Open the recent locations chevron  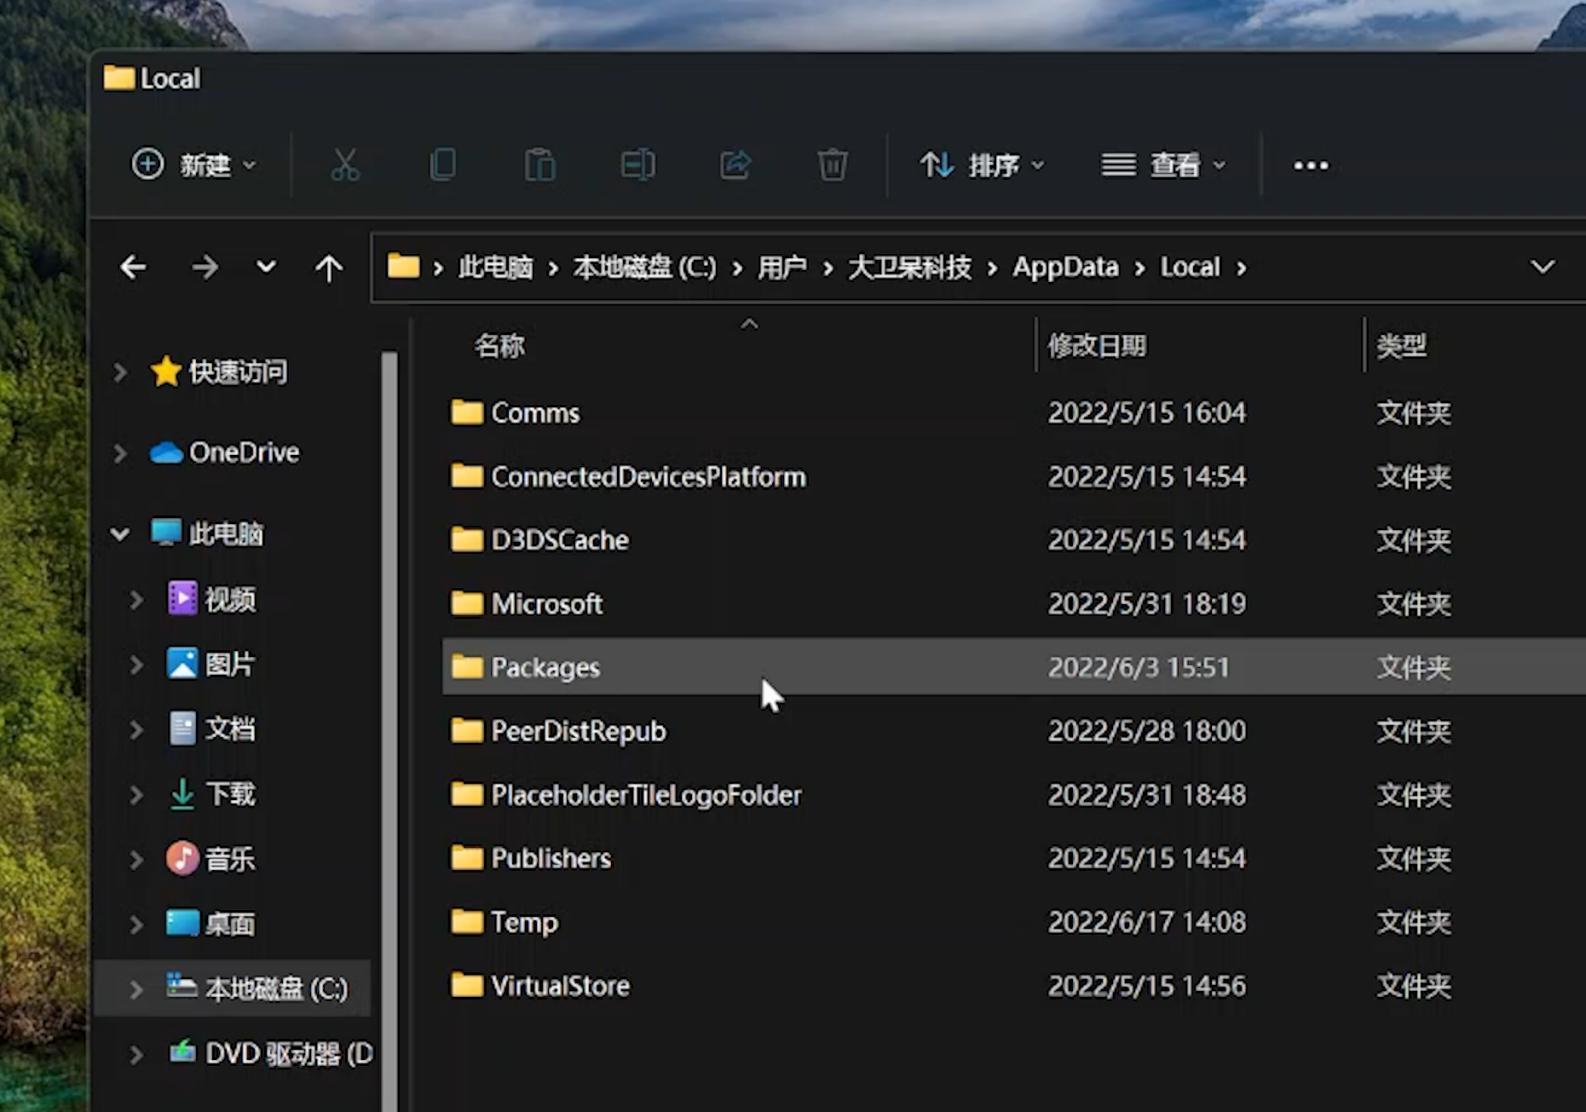point(266,267)
